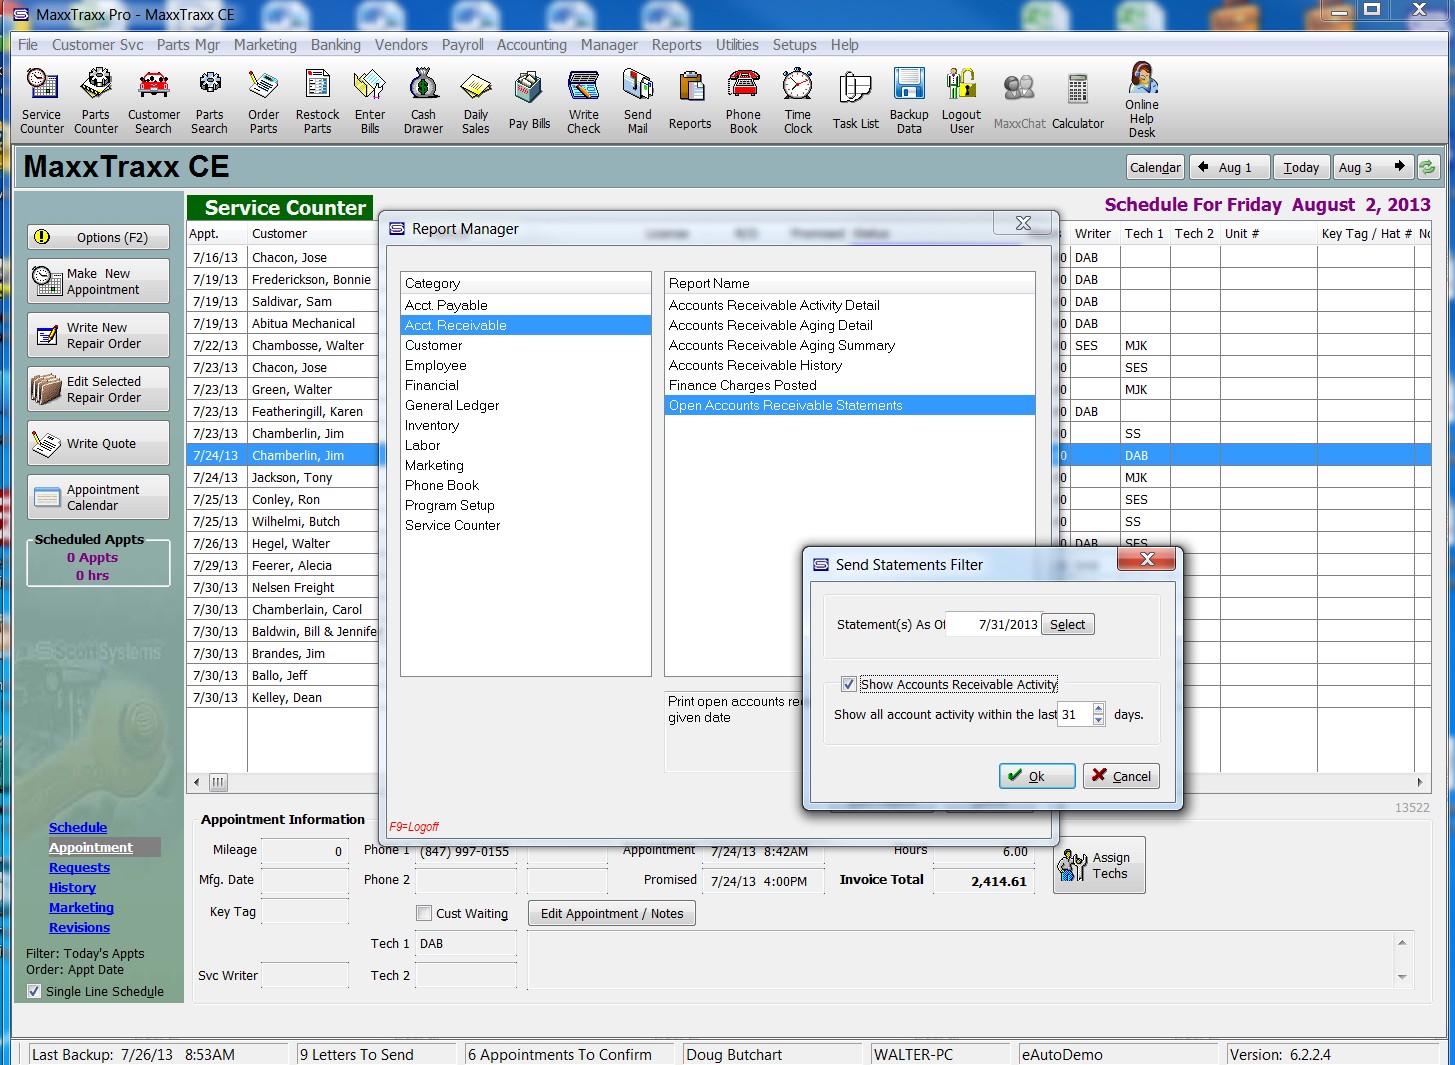Cancel the Send Statements Filter dialog
This screenshot has width=1455, height=1065.
pos(1121,776)
